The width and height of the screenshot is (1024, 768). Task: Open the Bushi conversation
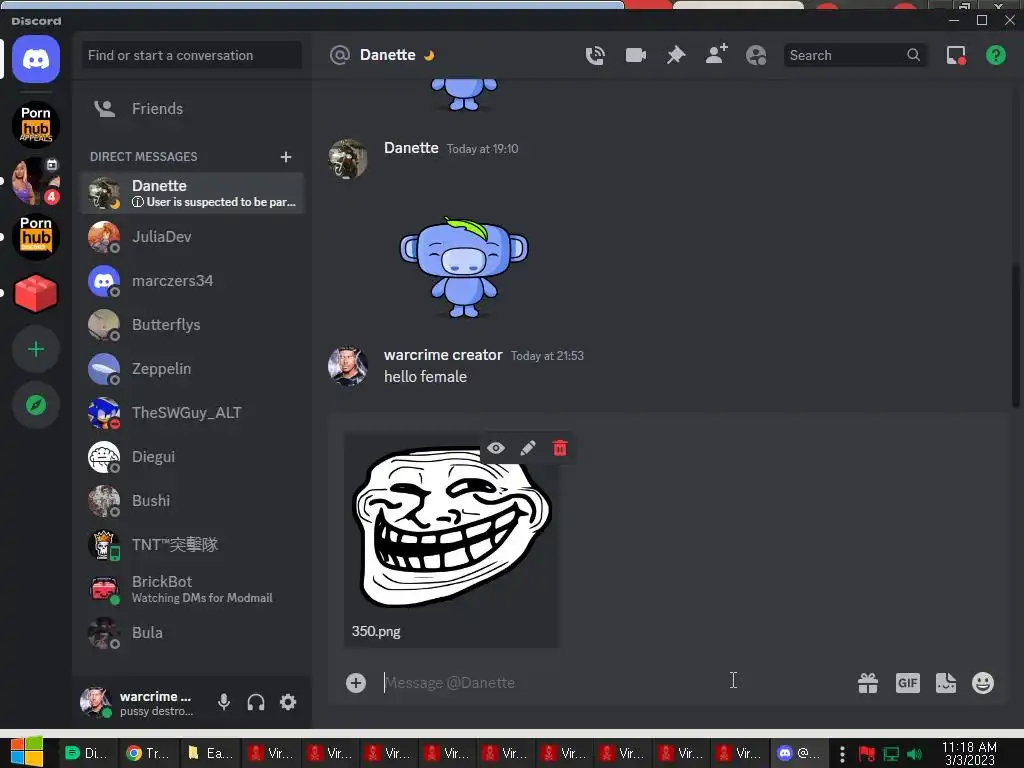[191, 501]
